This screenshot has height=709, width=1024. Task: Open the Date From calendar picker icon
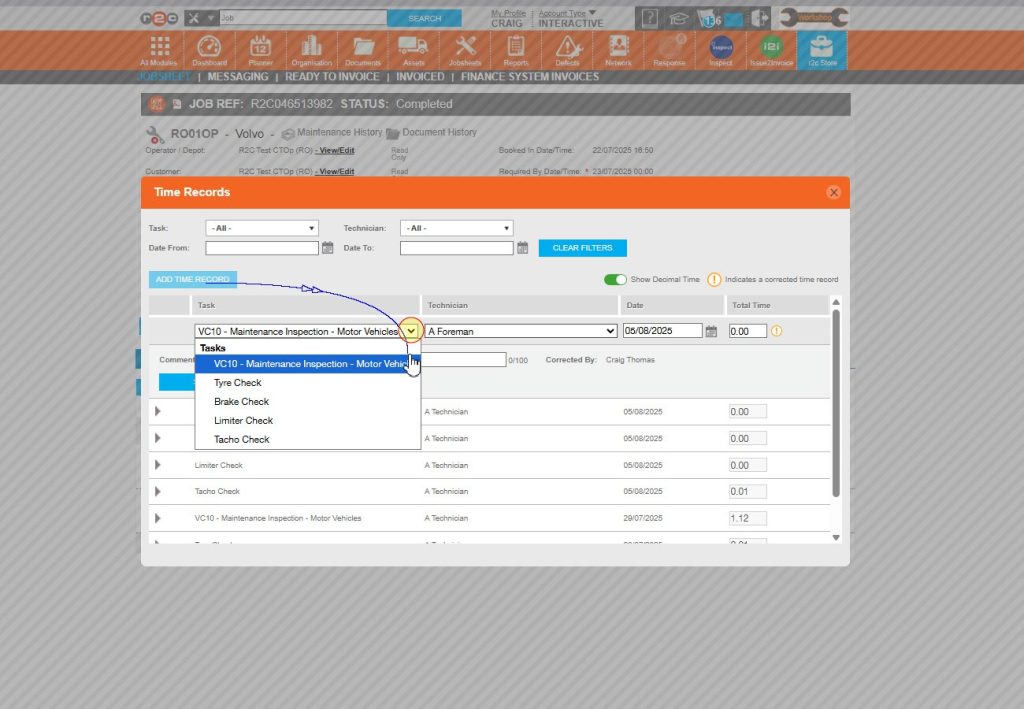(328, 248)
